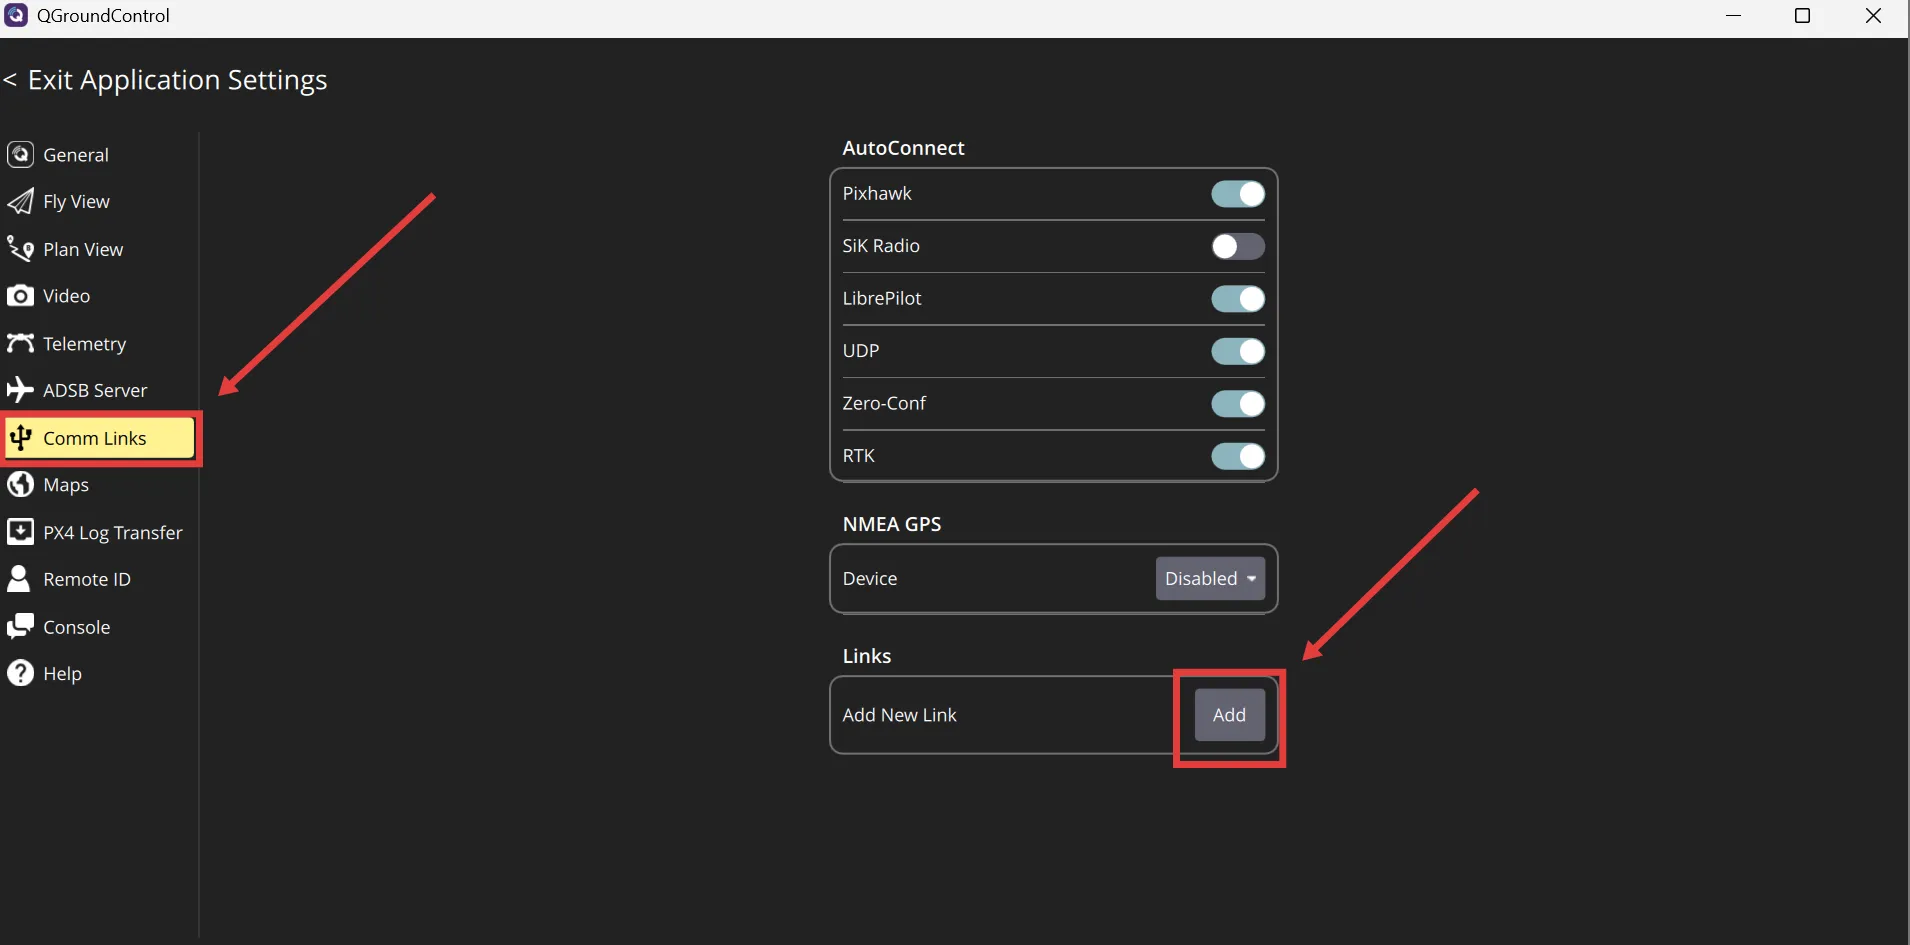Click the Help question mark icon
1910x945 pixels.
[20, 673]
